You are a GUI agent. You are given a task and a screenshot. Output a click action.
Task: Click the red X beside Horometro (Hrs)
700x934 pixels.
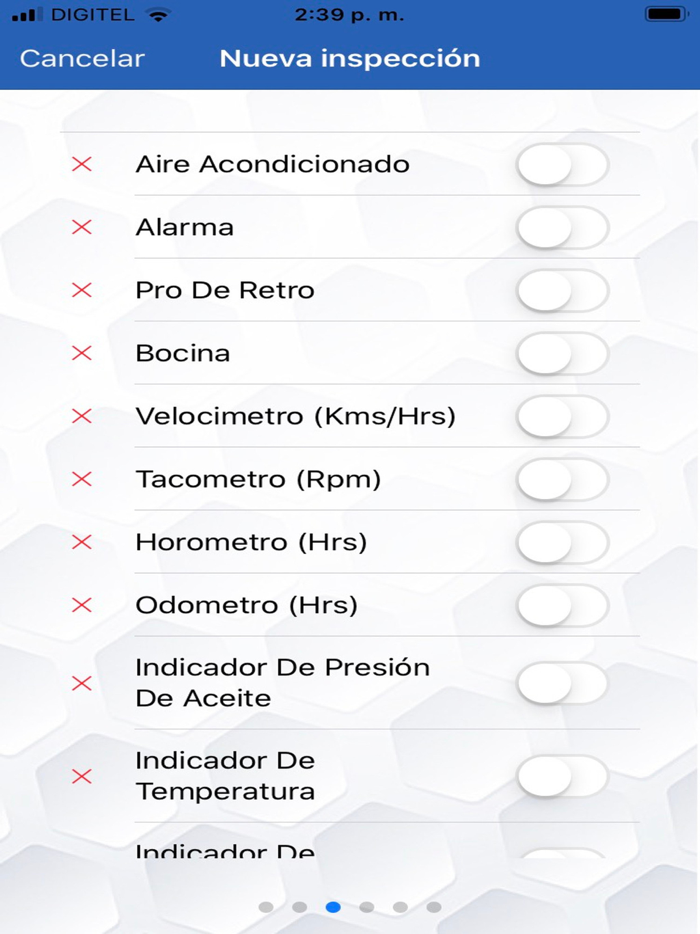pyautogui.click(x=82, y=542)
